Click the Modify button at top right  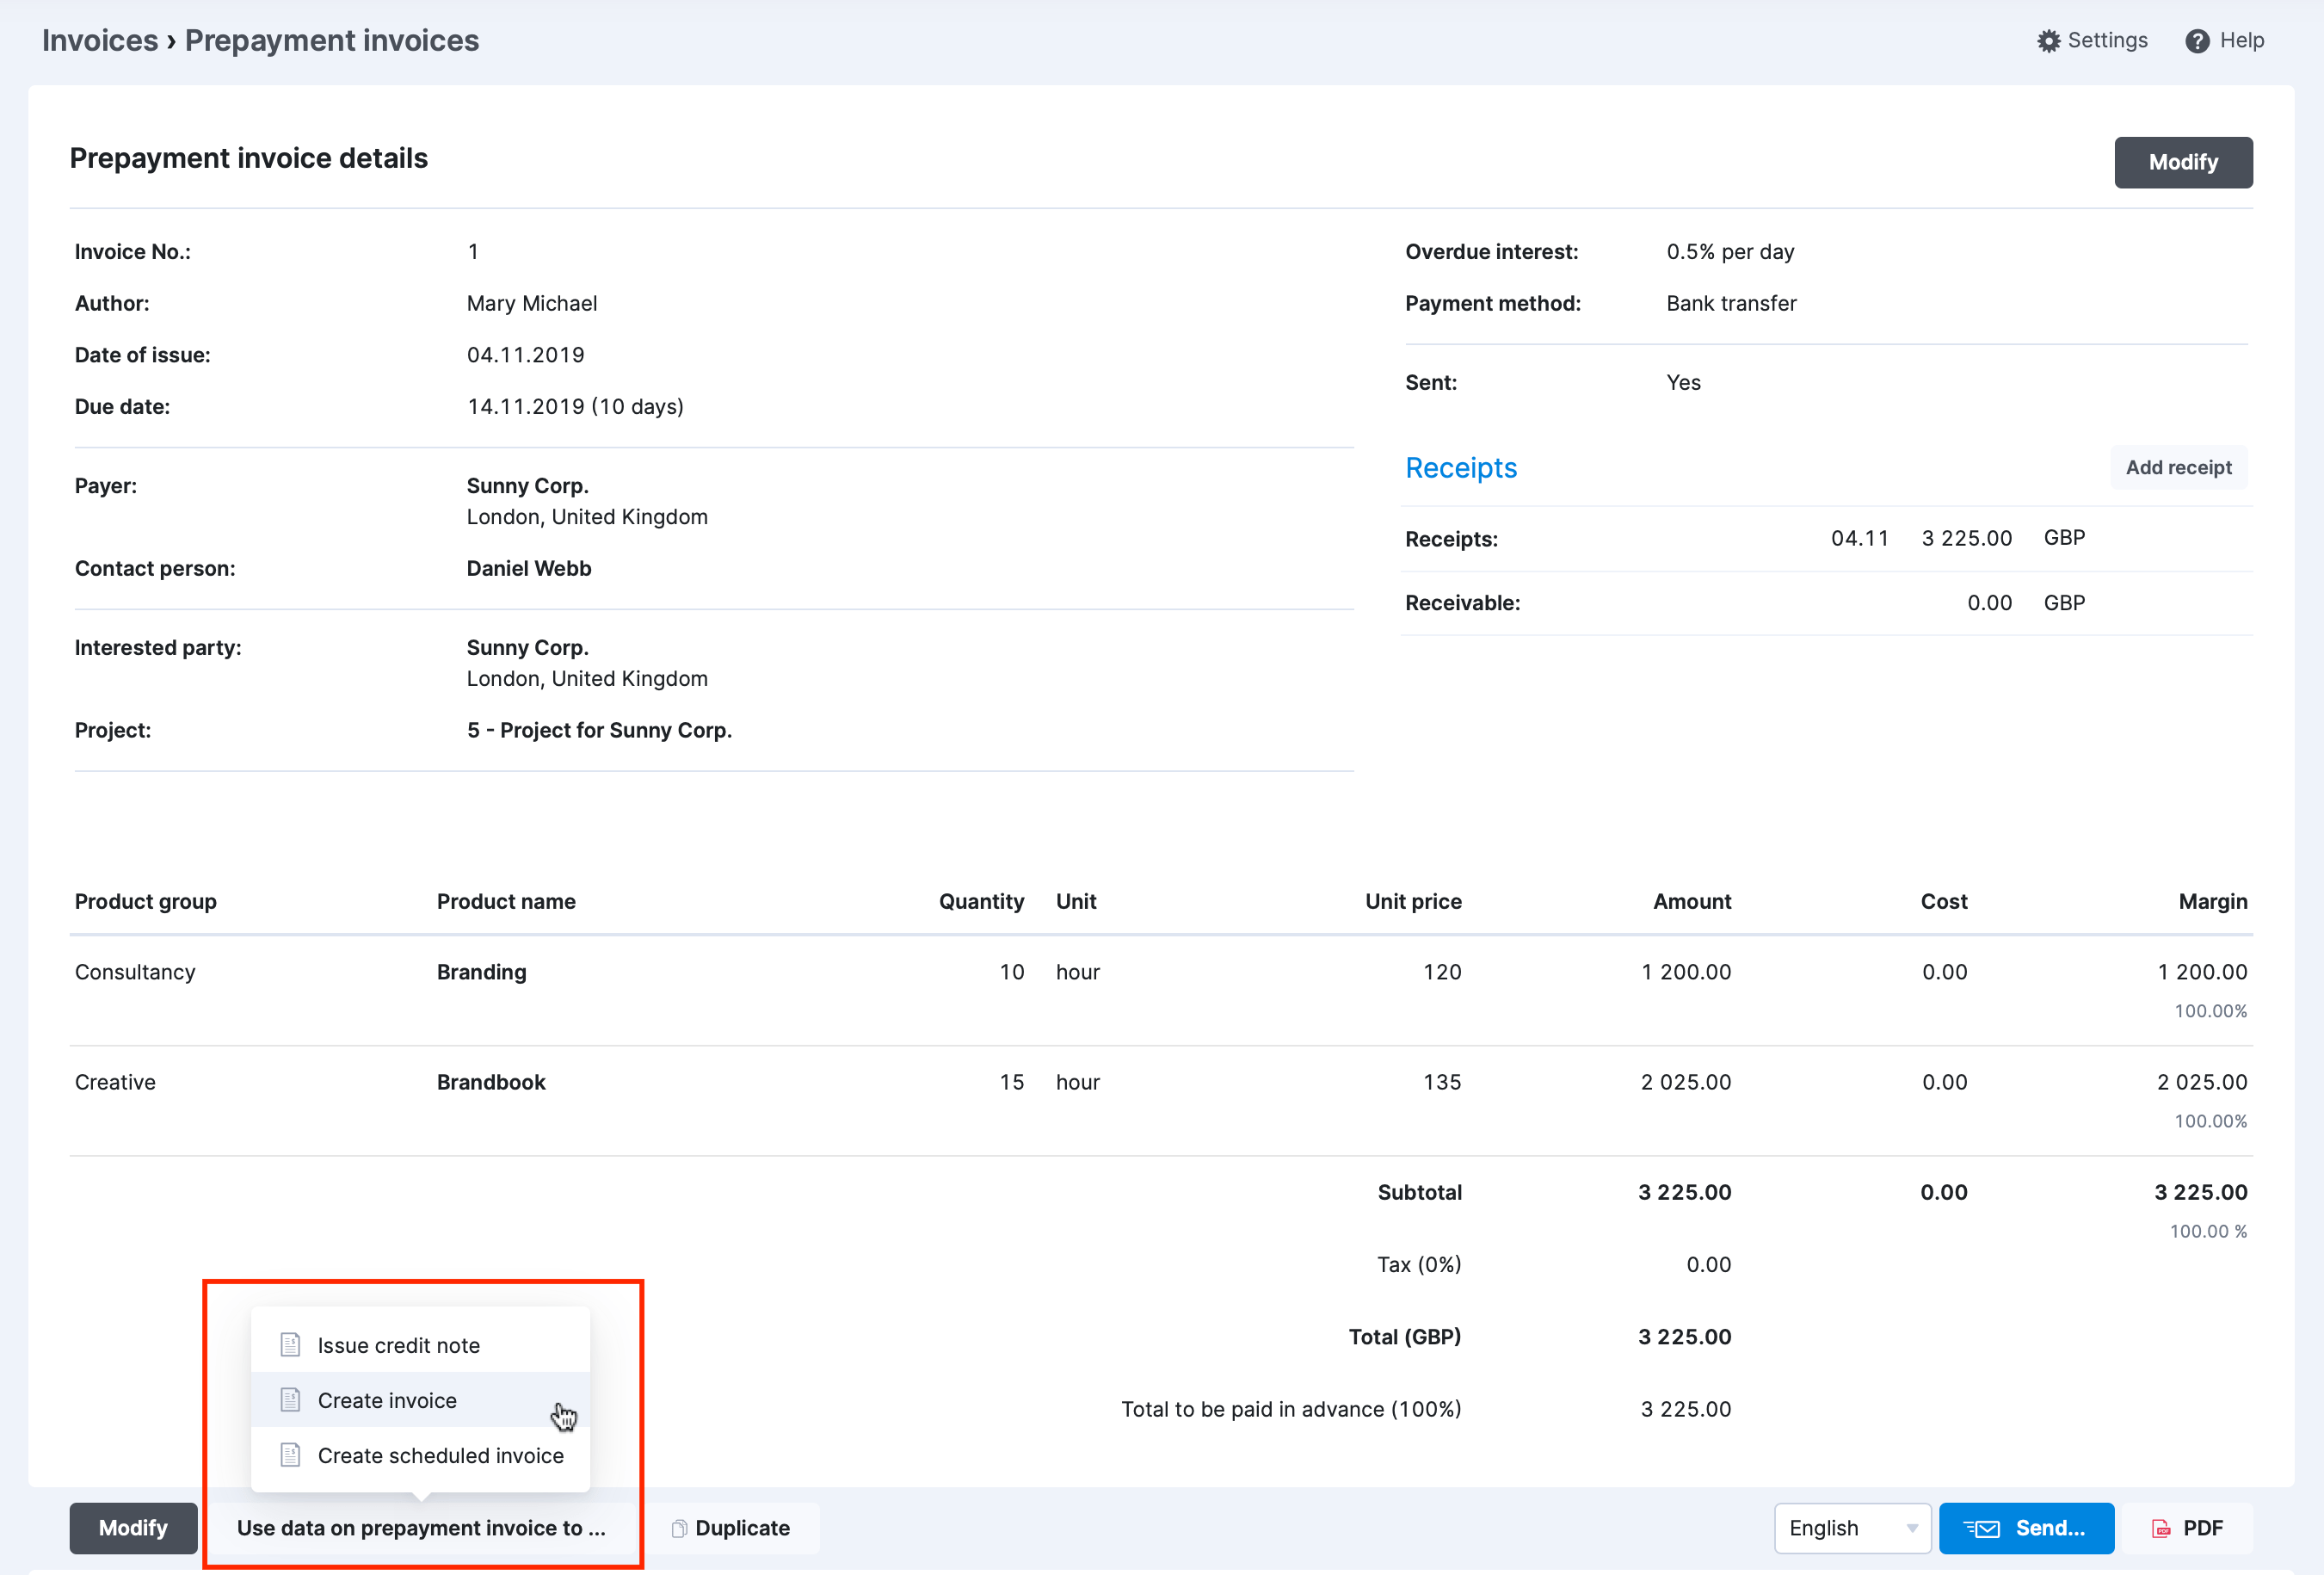point(2183,161)
